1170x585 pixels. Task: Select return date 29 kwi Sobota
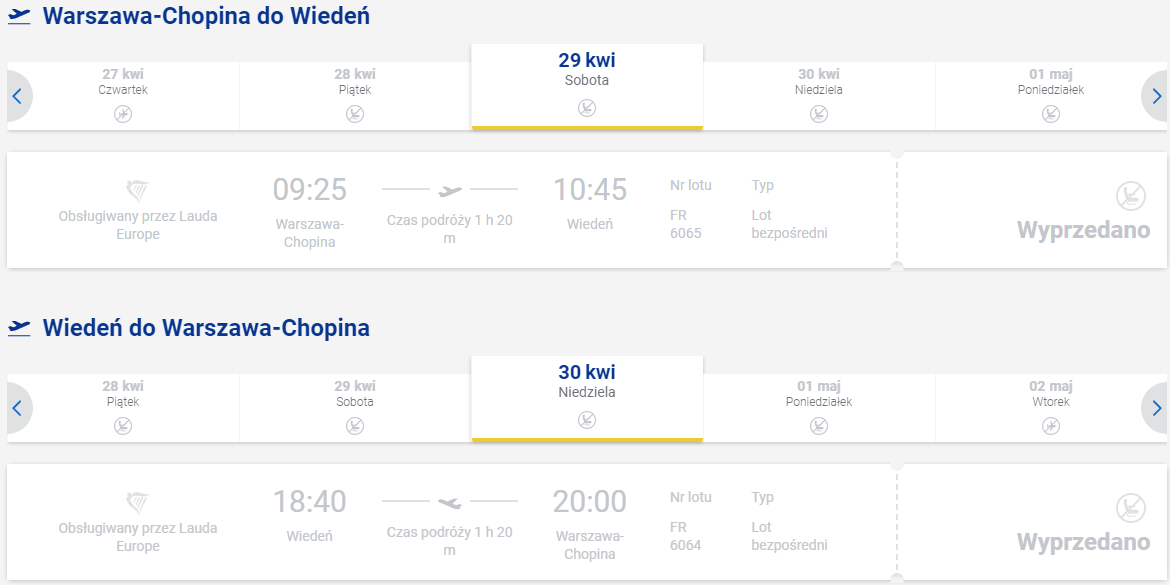355,408
